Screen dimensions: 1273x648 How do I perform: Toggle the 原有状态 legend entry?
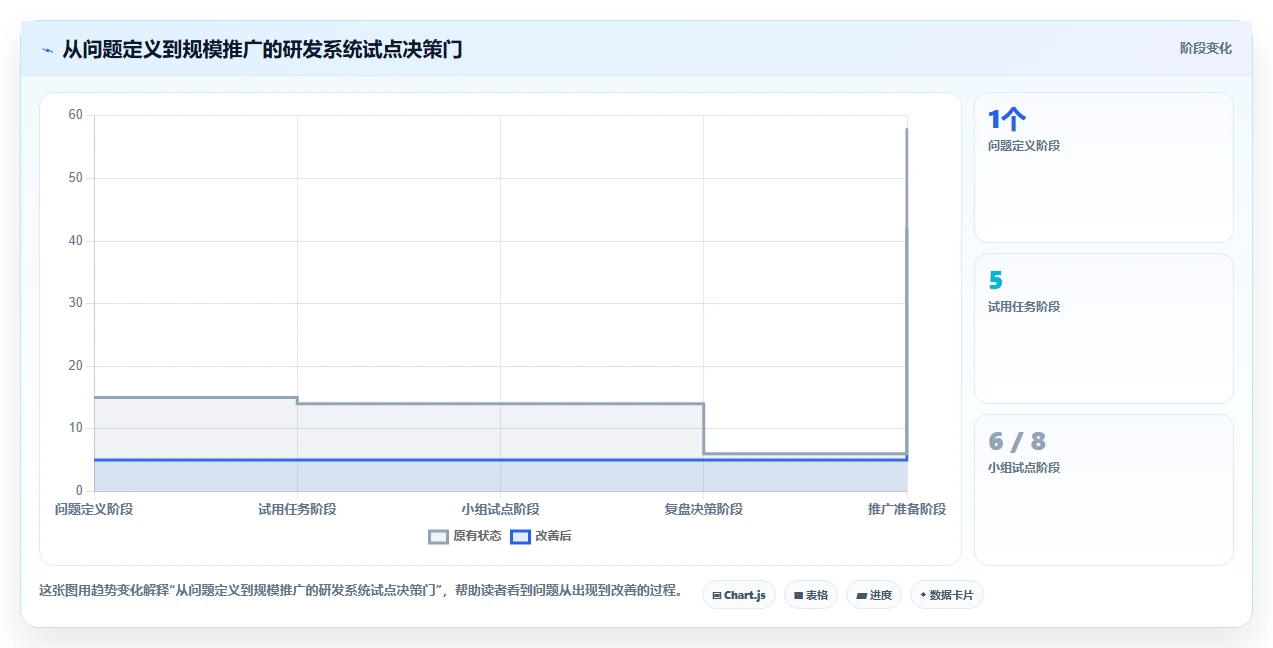click(x=465, y=536)
